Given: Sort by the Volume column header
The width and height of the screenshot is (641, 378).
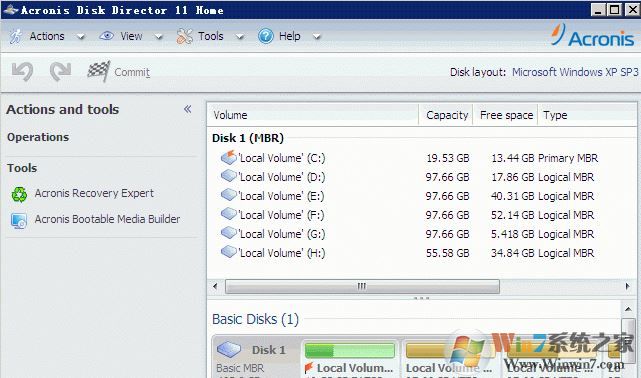Looking at the screenshot, I should [313, 115].
